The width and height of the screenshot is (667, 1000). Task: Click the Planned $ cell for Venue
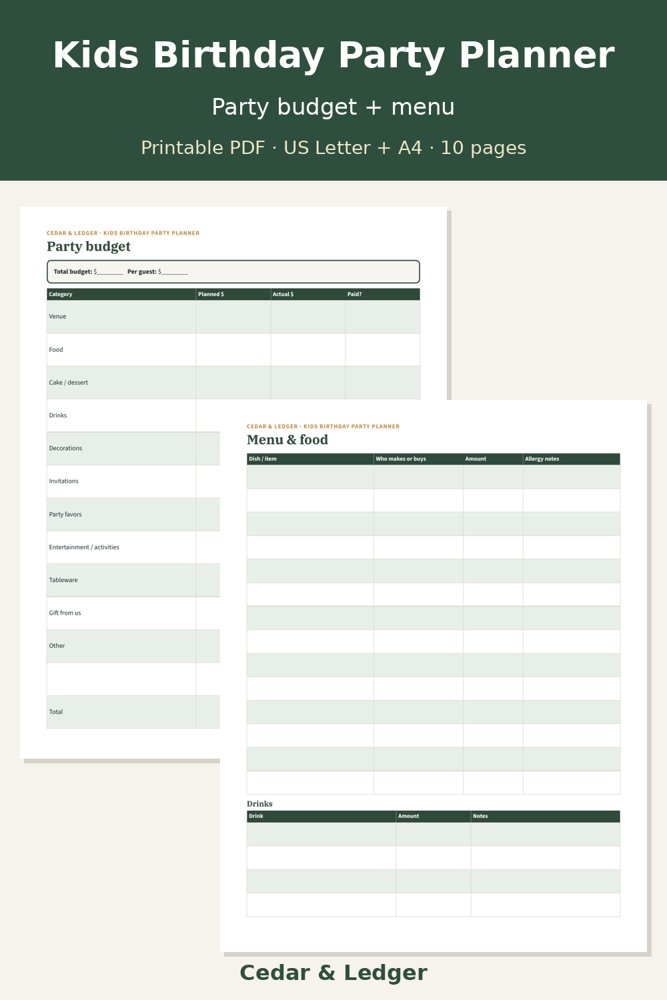(233, 316)
